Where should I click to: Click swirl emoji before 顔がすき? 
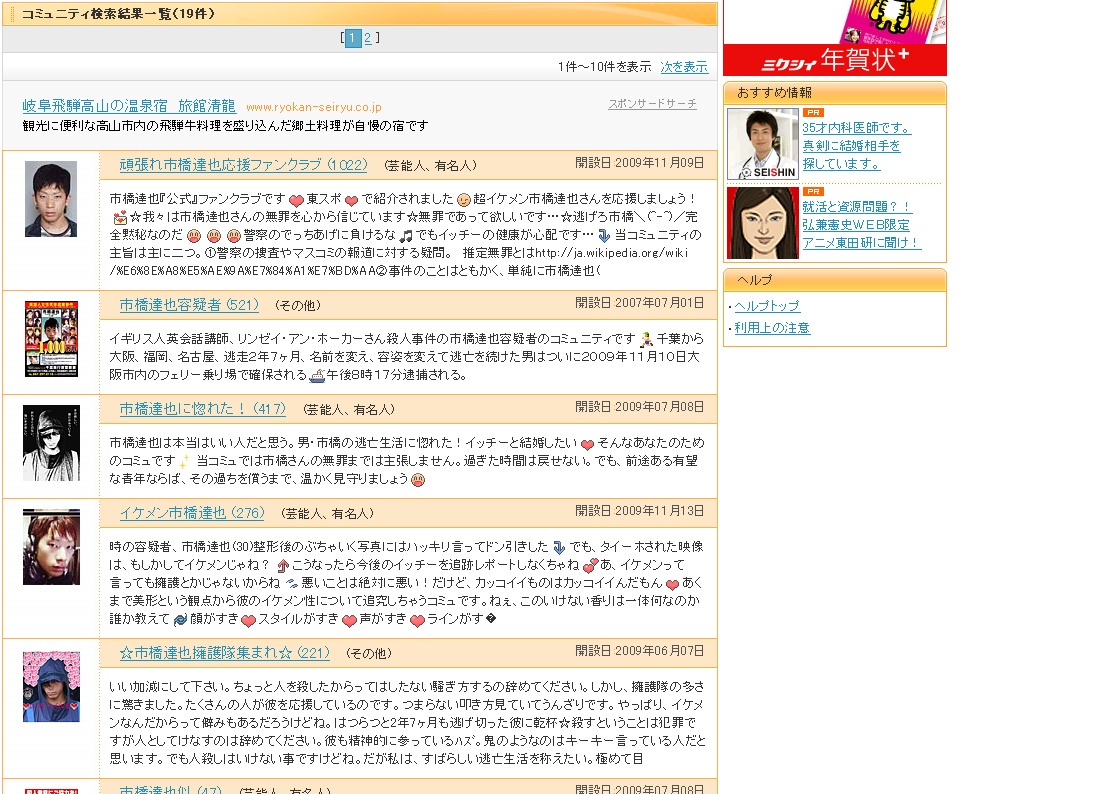(x=180, y=619)
